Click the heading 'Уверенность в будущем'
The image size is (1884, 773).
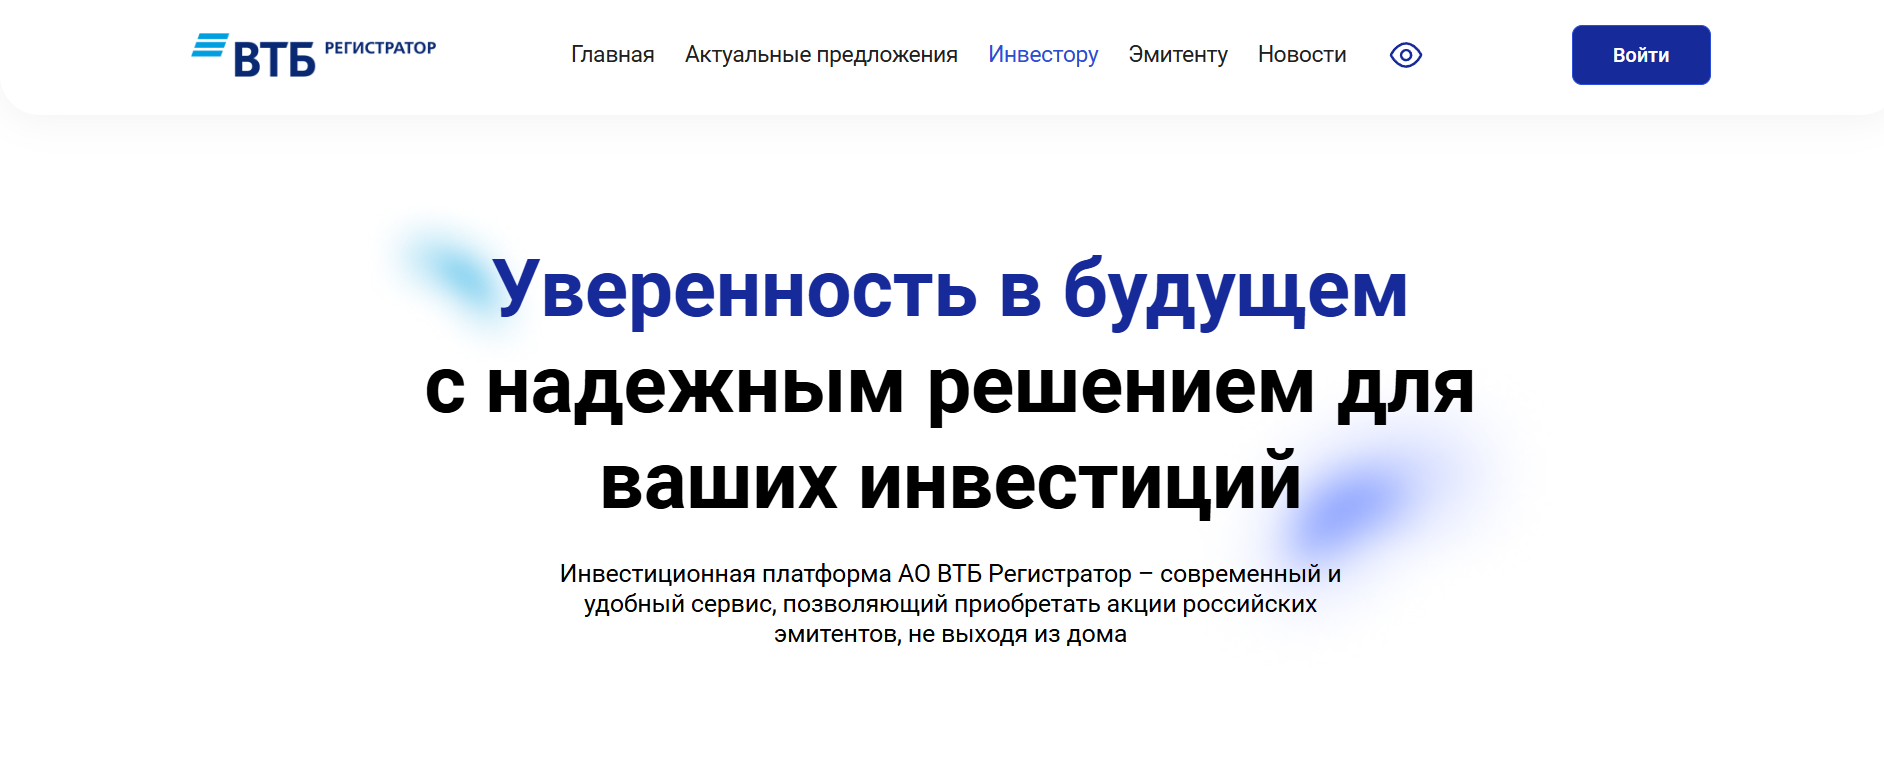pos(950,290)
